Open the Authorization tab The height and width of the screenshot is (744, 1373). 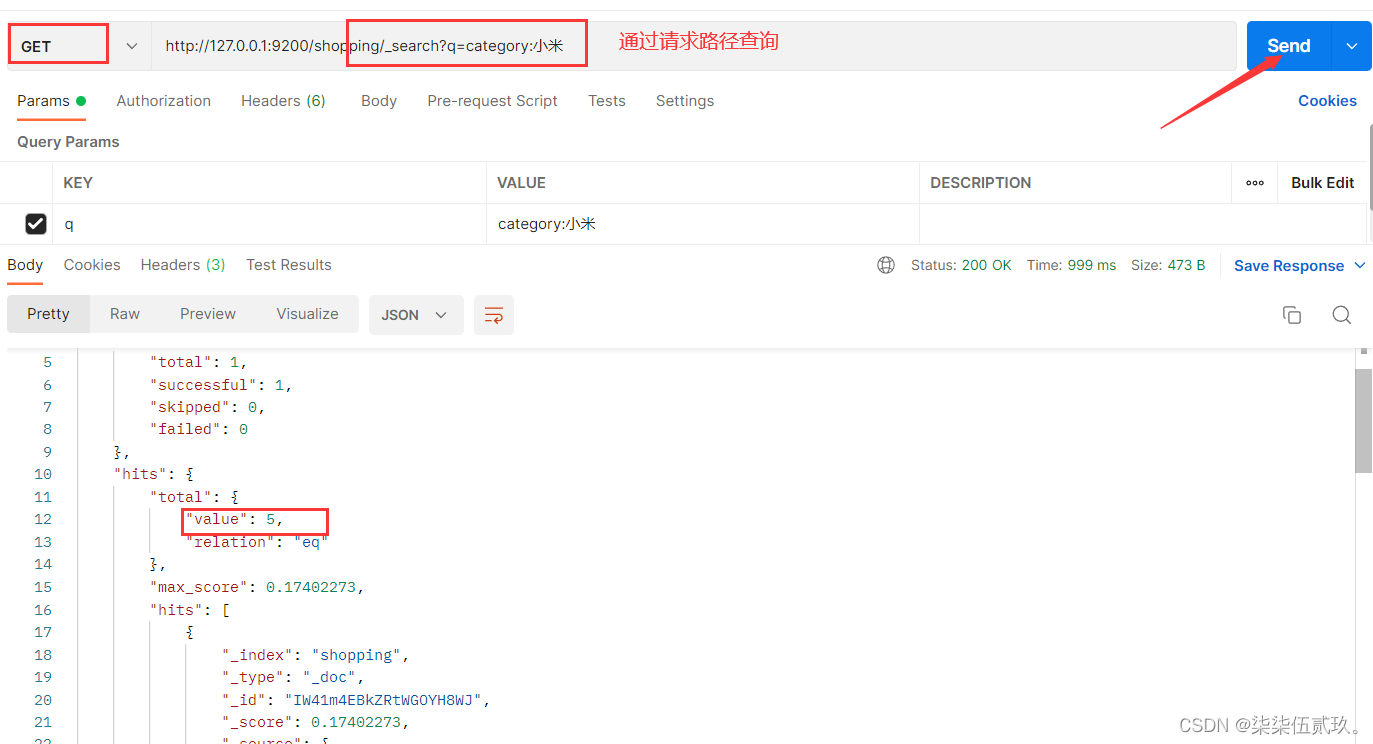tap(164, 101)
